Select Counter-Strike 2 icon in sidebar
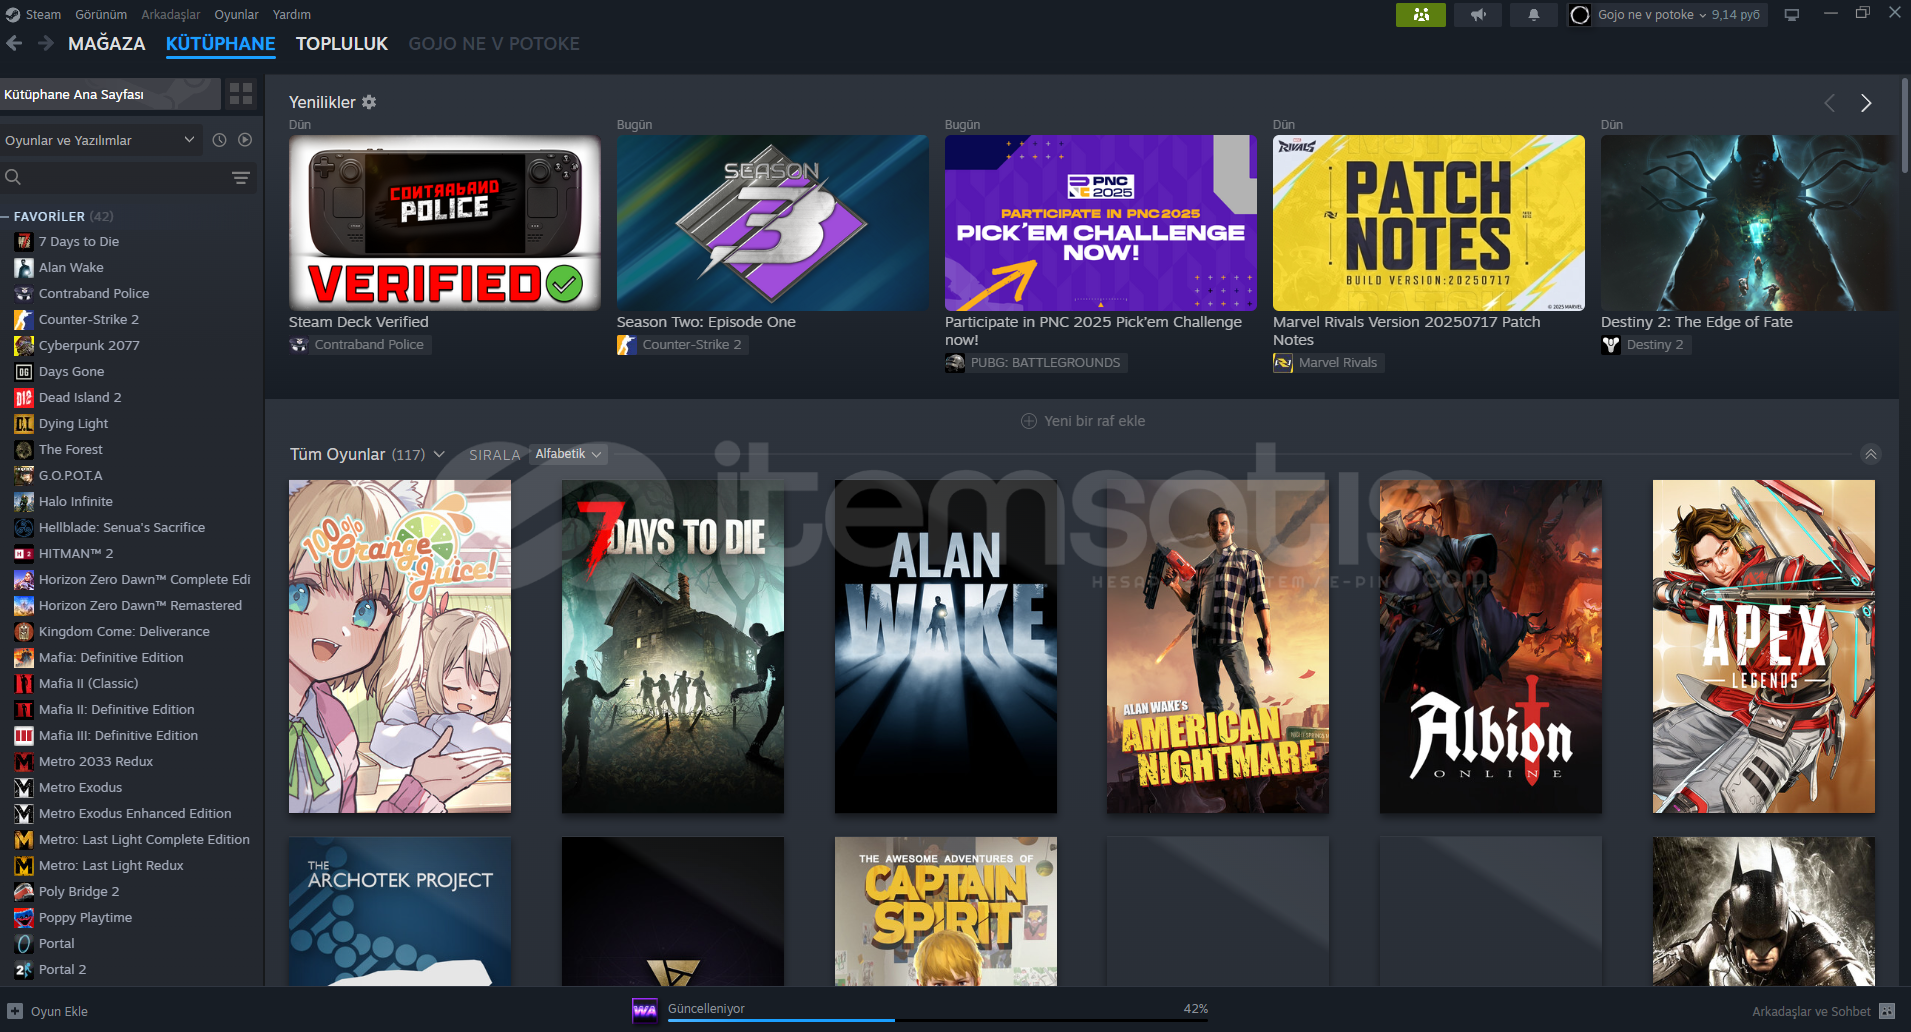The width and height of the screenshot is (1911, 1032). pos(24,320)
